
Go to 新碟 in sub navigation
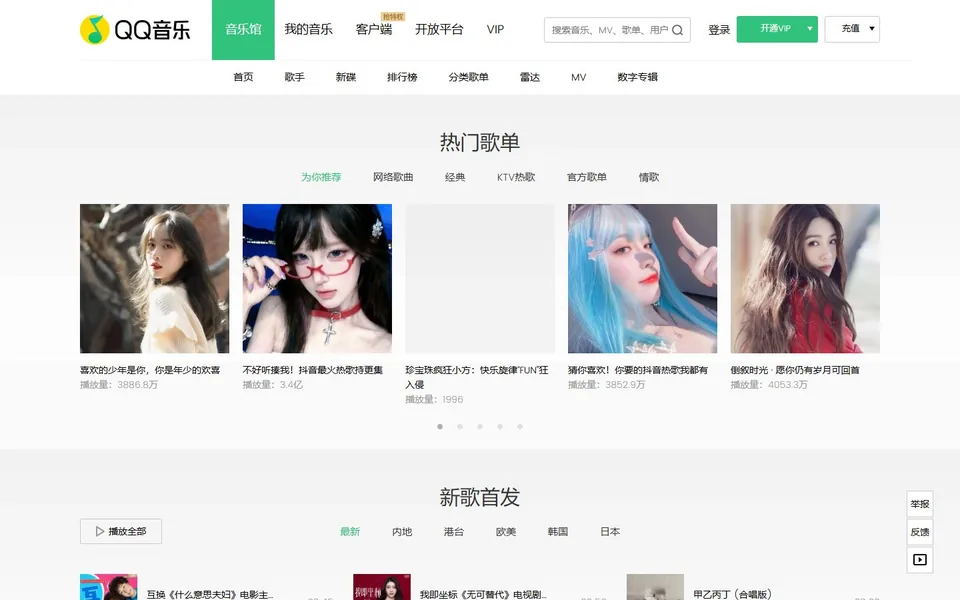pyautogui.click(x=346, y=77)
